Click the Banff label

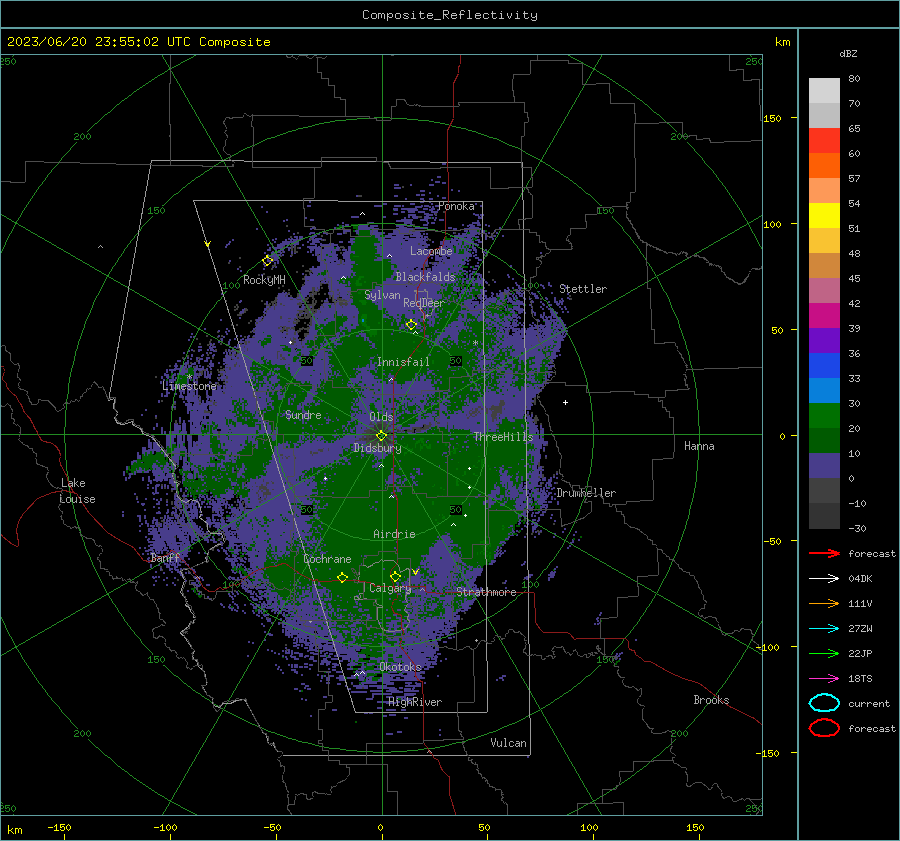164,558
